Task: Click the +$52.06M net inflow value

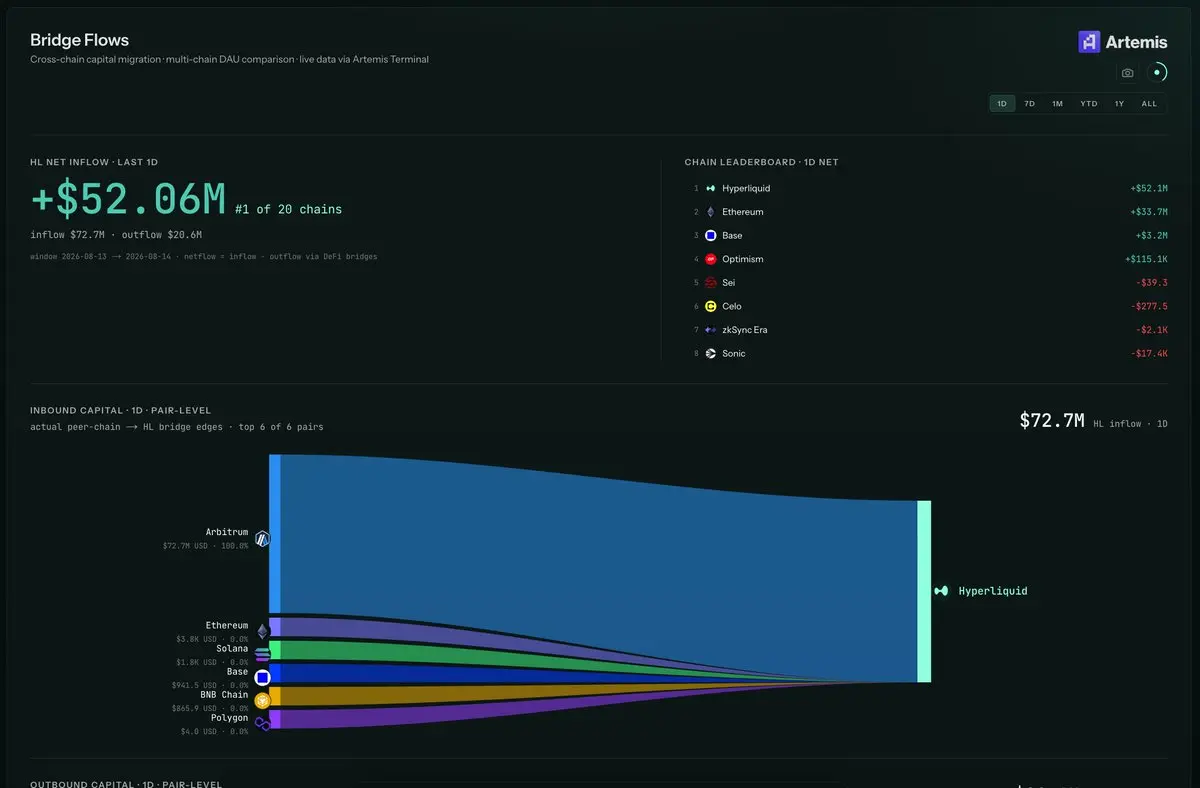Action: (x=128, y=200)
